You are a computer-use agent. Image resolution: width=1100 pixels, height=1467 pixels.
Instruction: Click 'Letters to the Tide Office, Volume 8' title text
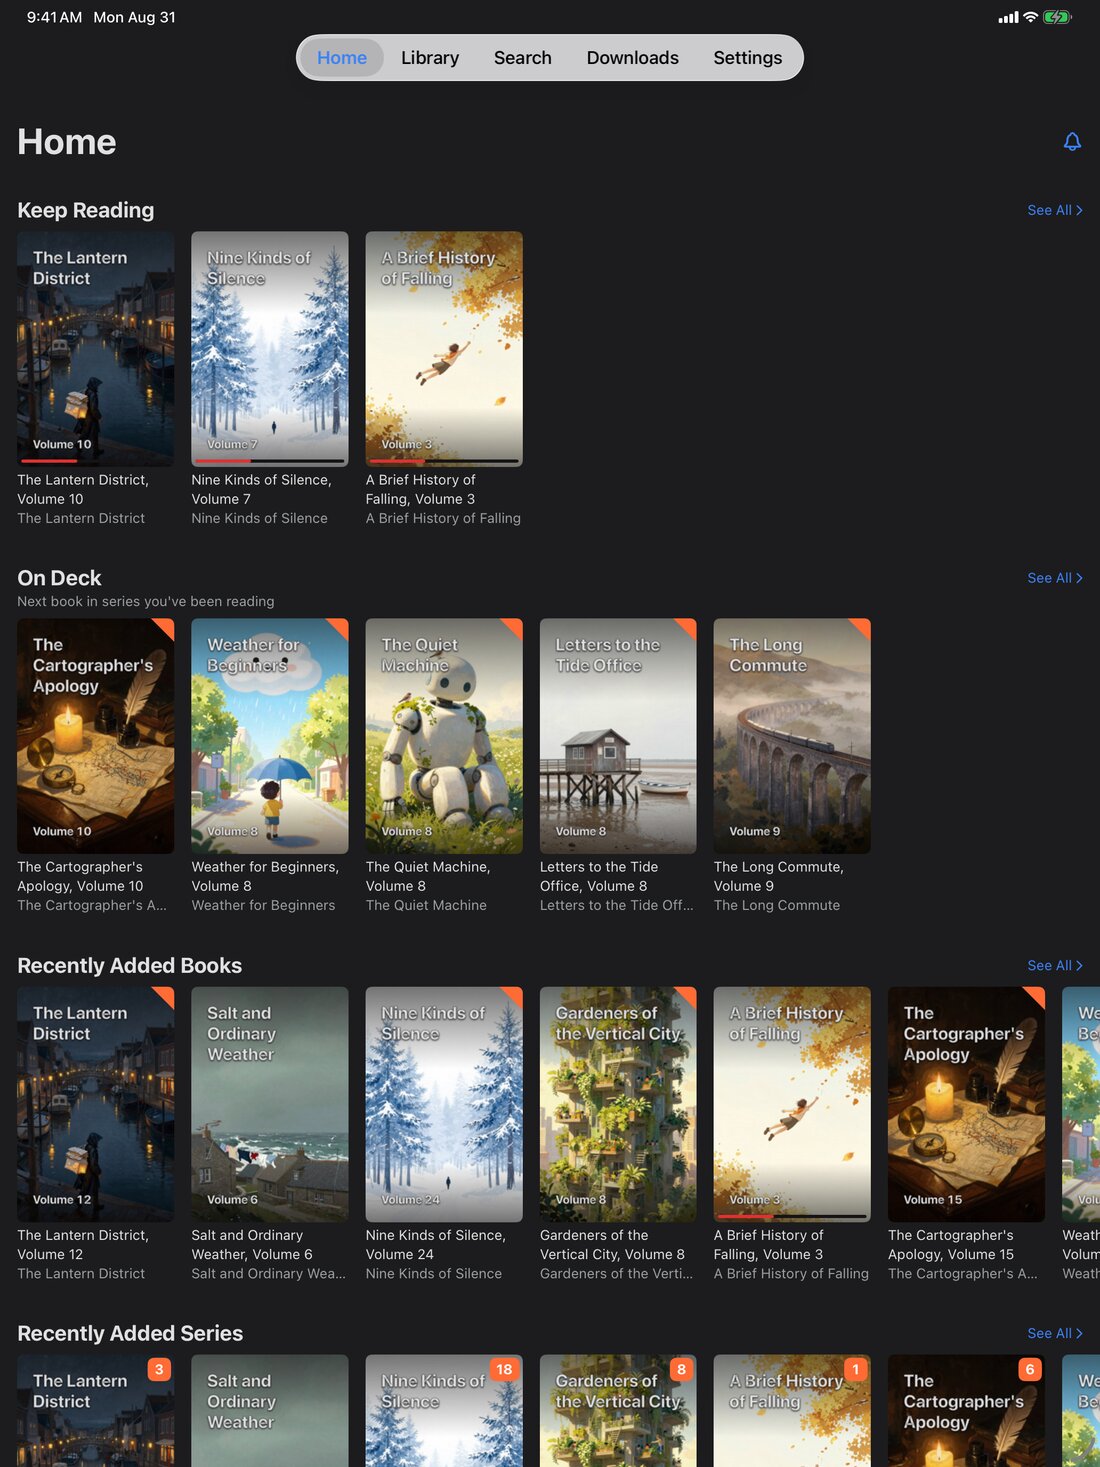[599, 876]
